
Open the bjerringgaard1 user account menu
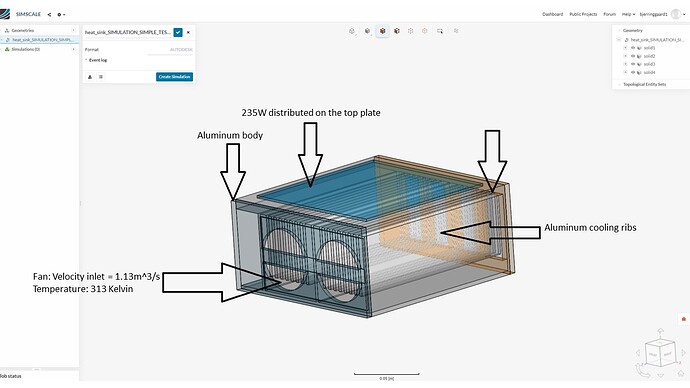pos(653,14)
